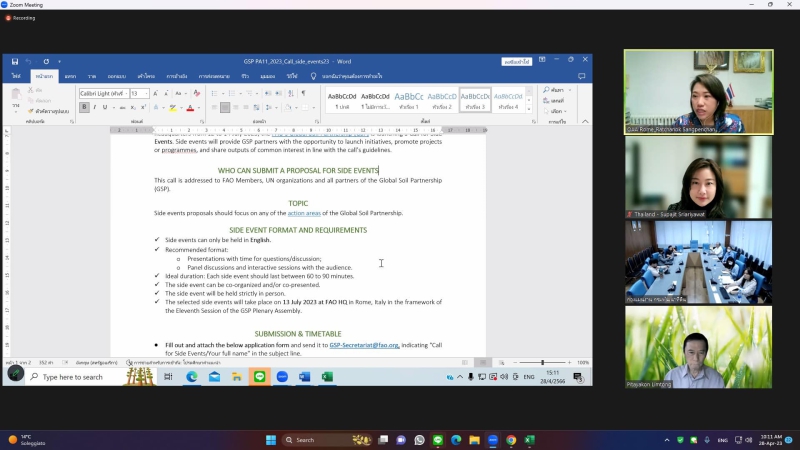Click the Redo/Repeat icon in Word's title bar
Viewport: 800px width, 450px height.
(46, 61)
